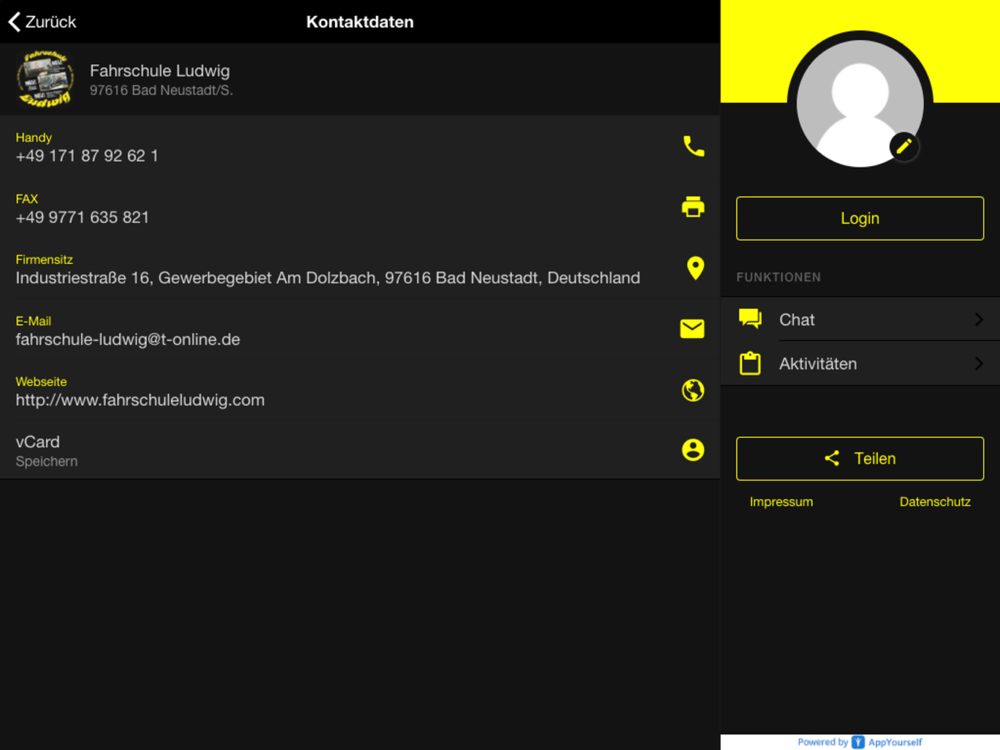1000x750 pixels.
Task: Open the Datenschutz link
Action: (935, 502)
